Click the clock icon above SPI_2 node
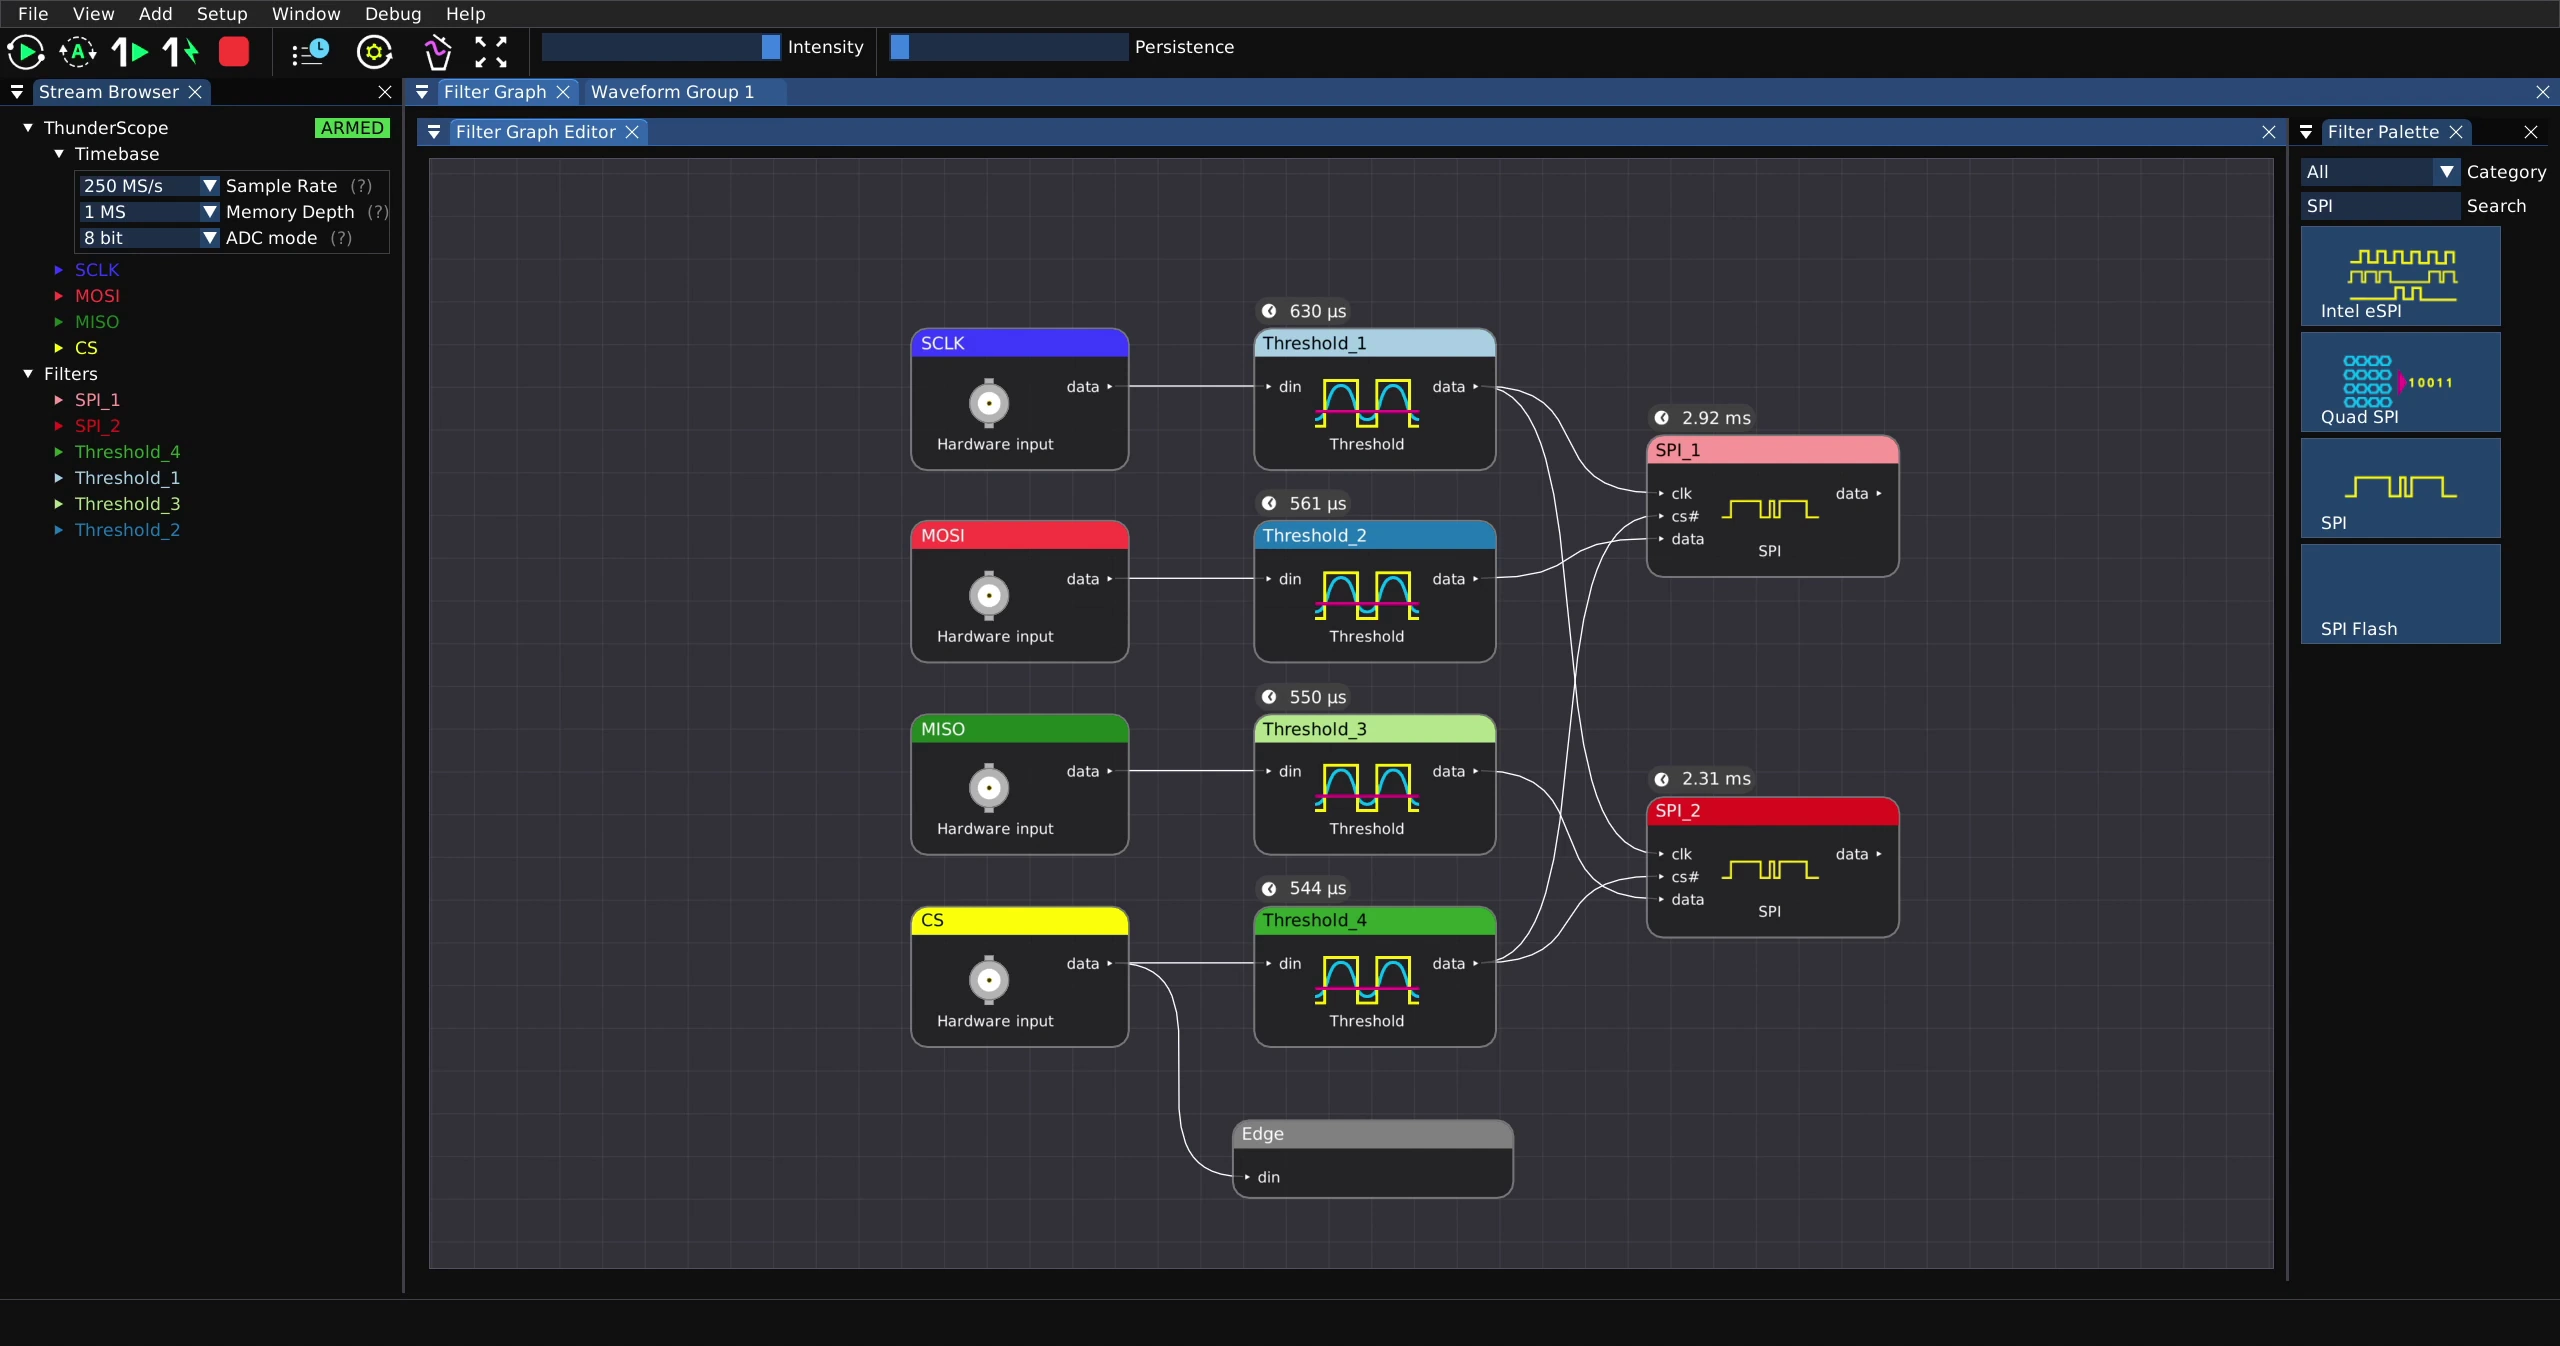Image resolution: width=2560 pixels, height=1346 pixels. pos(1661,779)
